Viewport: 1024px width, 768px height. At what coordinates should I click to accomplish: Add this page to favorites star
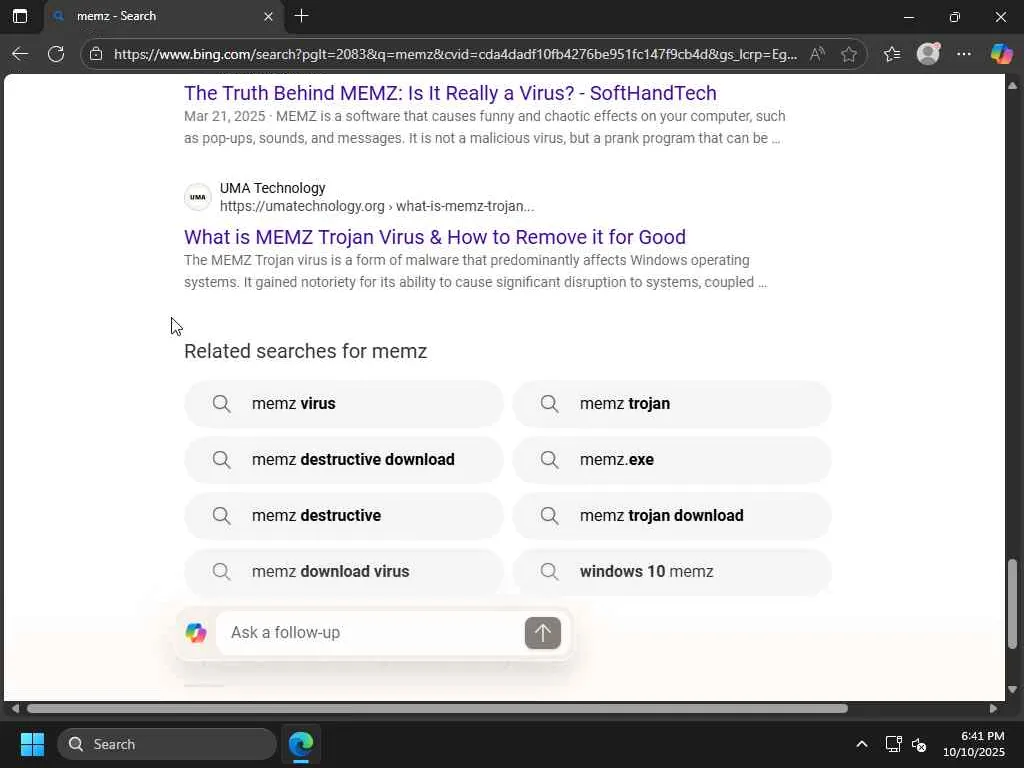(848, 54)
